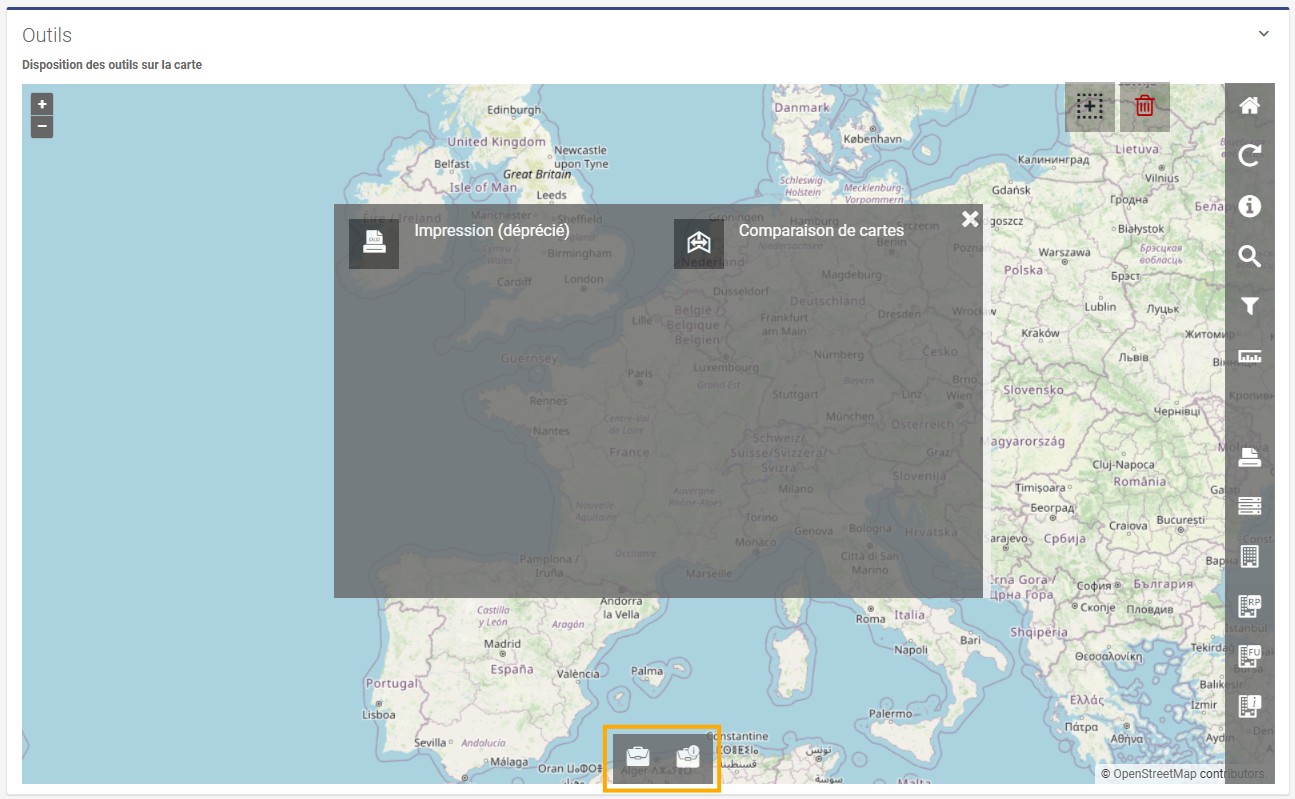This screenshot has height=799, width=1295.
Task: Click the refresh arrow icon
Action: [1249, 156]
